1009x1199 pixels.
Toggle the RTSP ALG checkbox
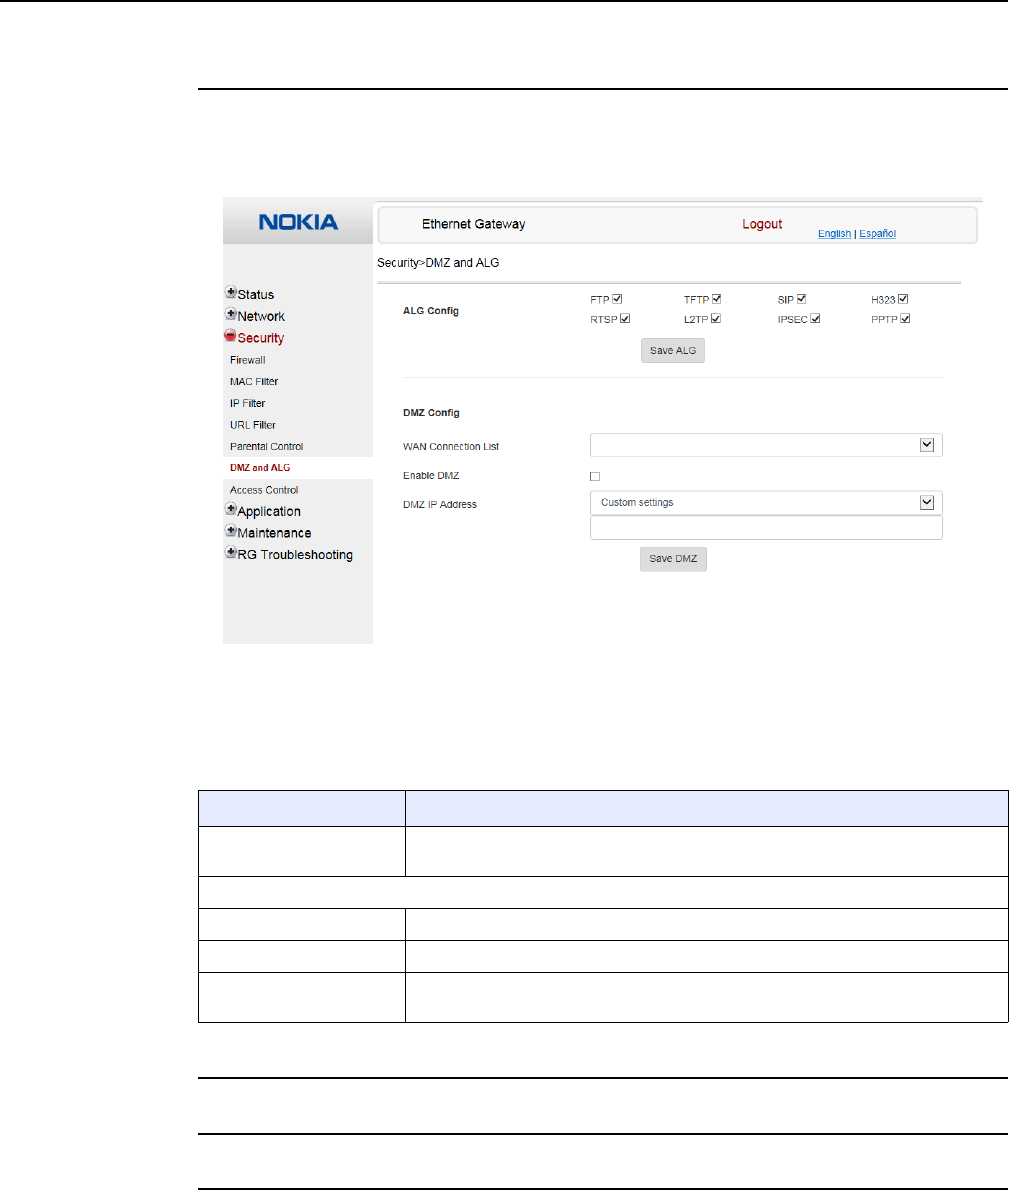pos(625,319)
